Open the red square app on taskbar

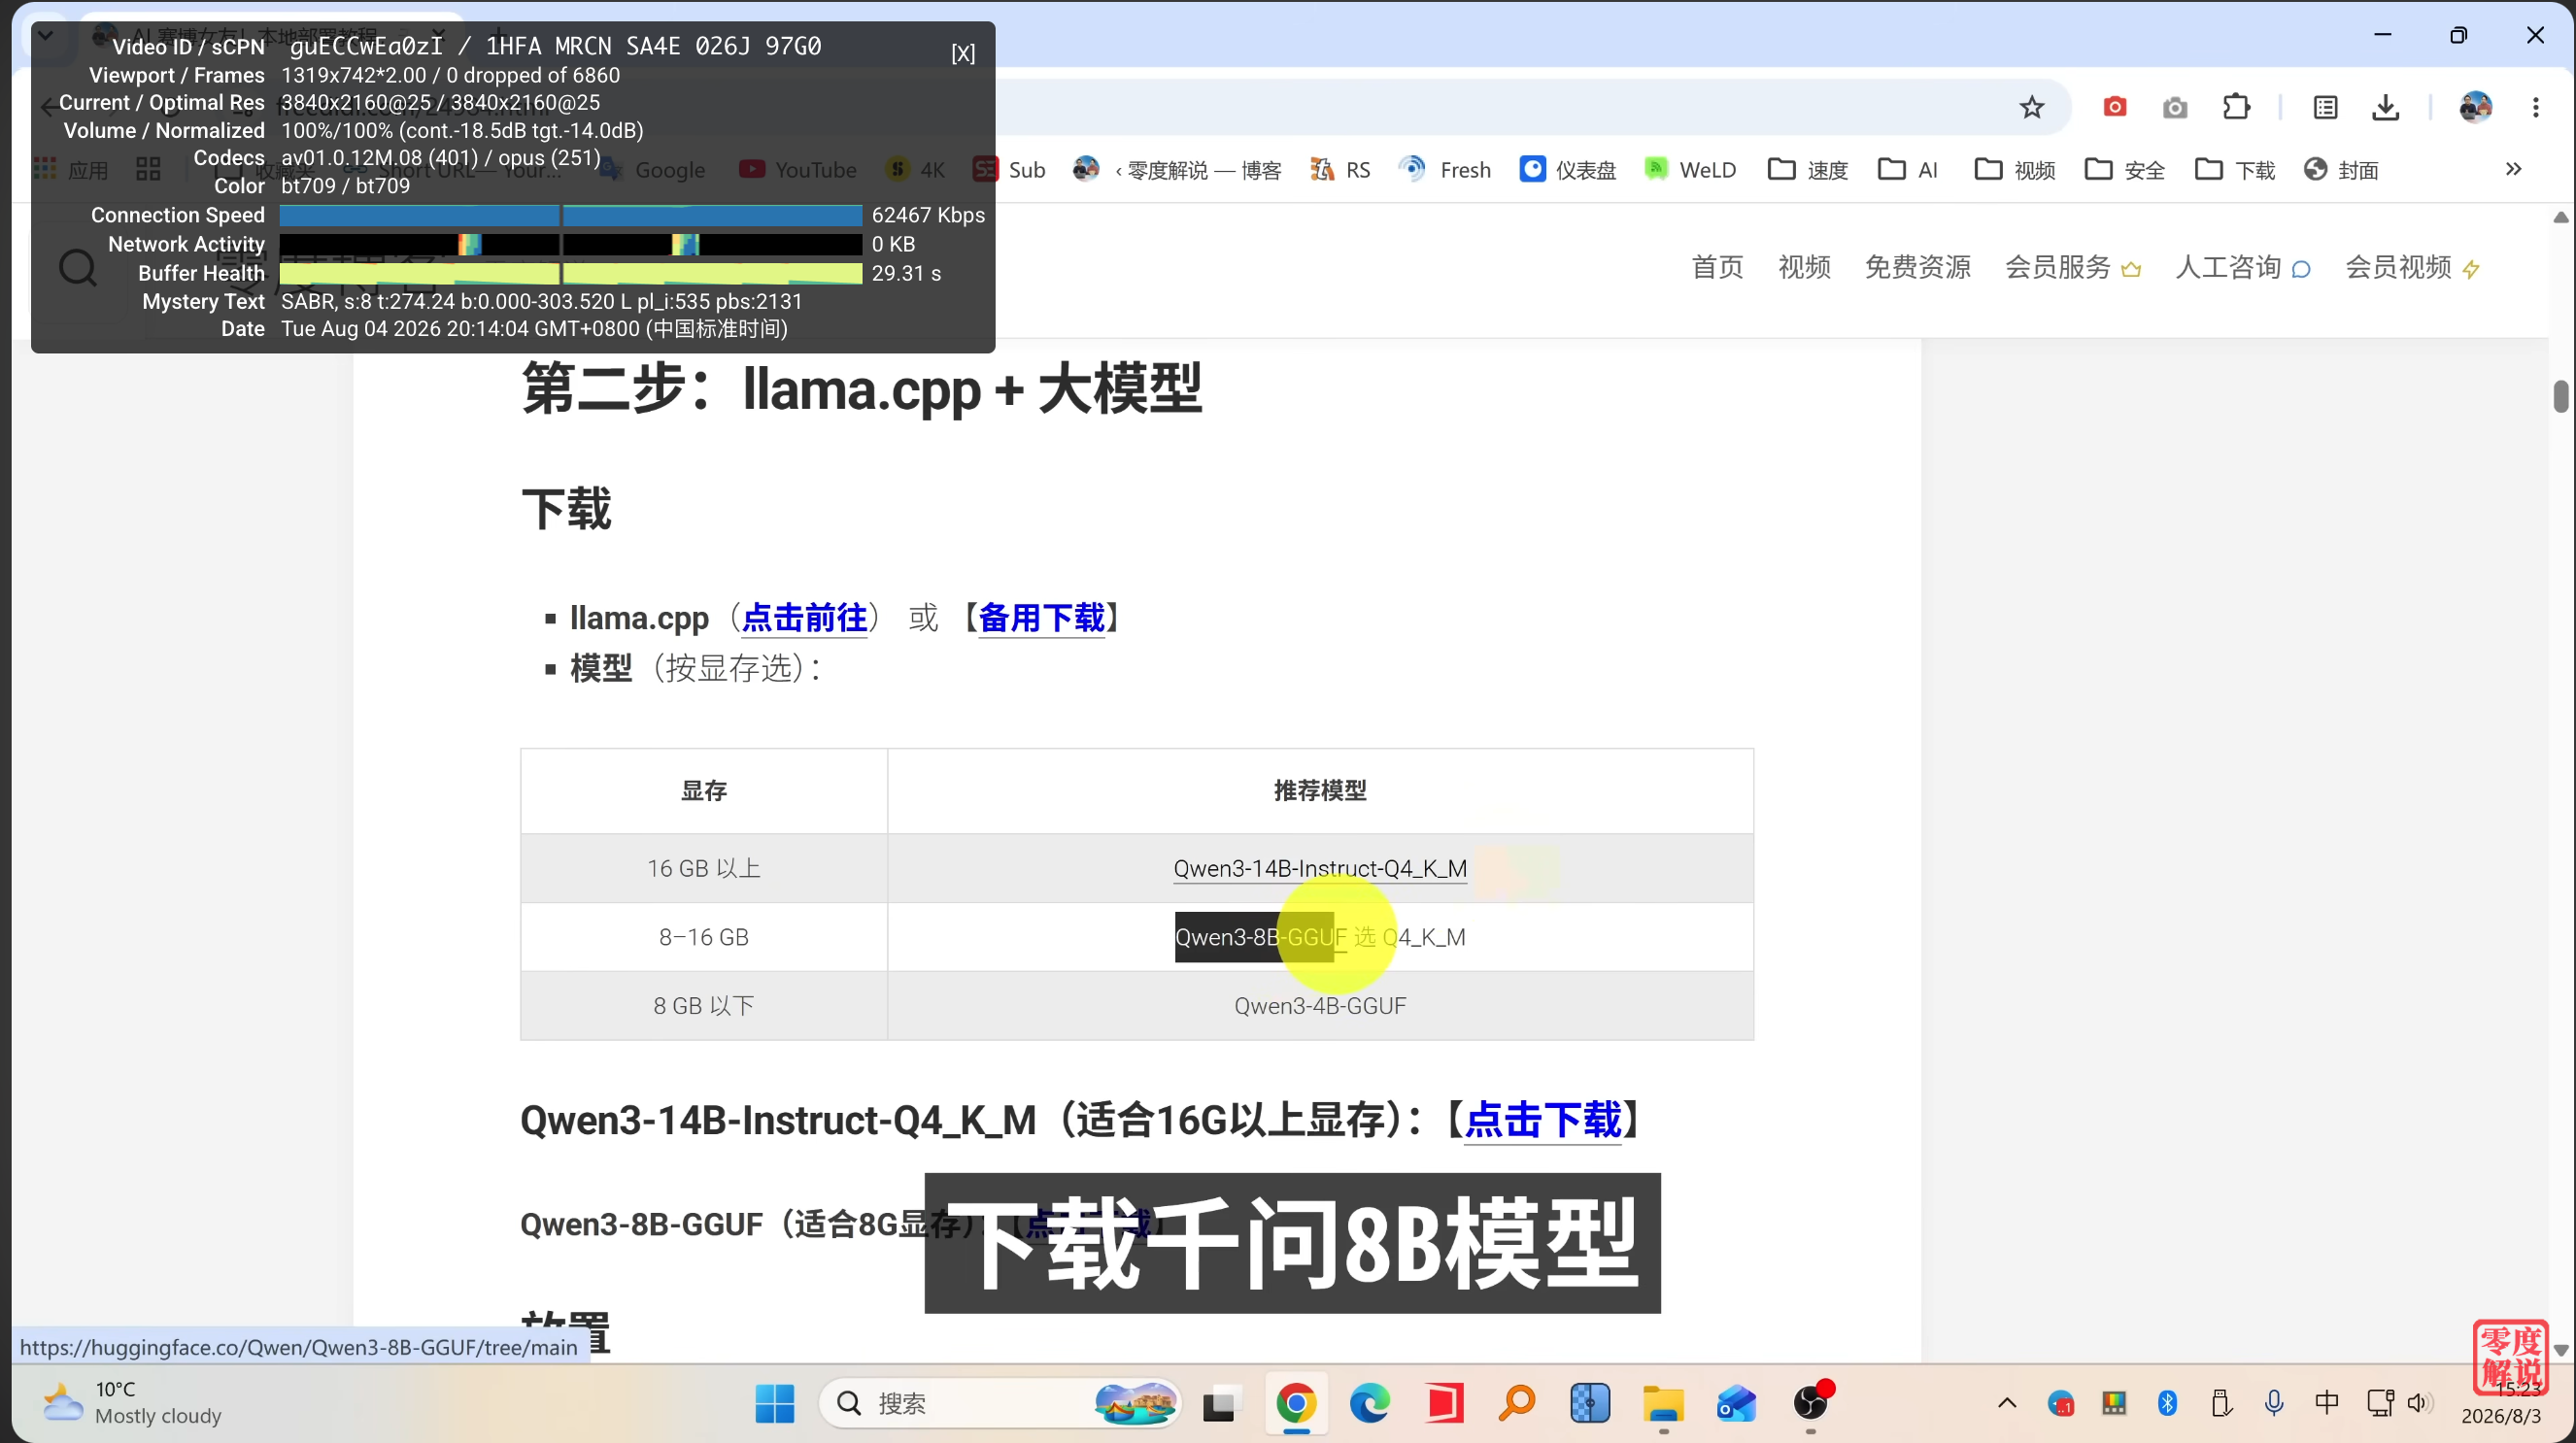click(x=1444, y=1403)
